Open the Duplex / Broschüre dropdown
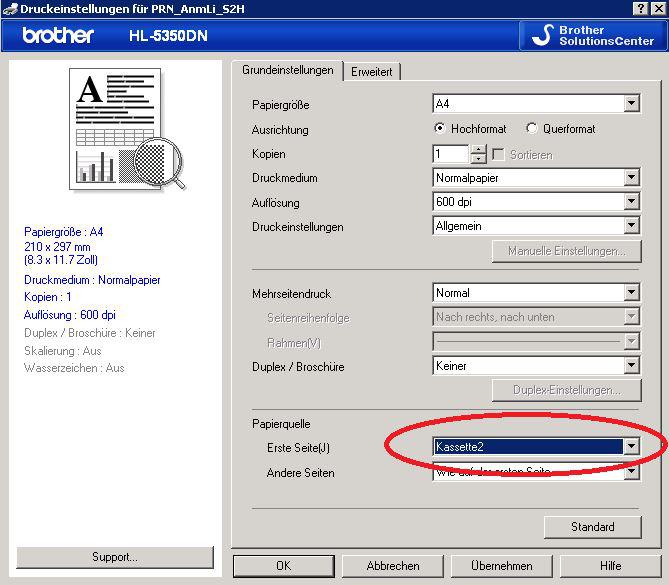Screen dimensions: 669x585 pos(536,366)
